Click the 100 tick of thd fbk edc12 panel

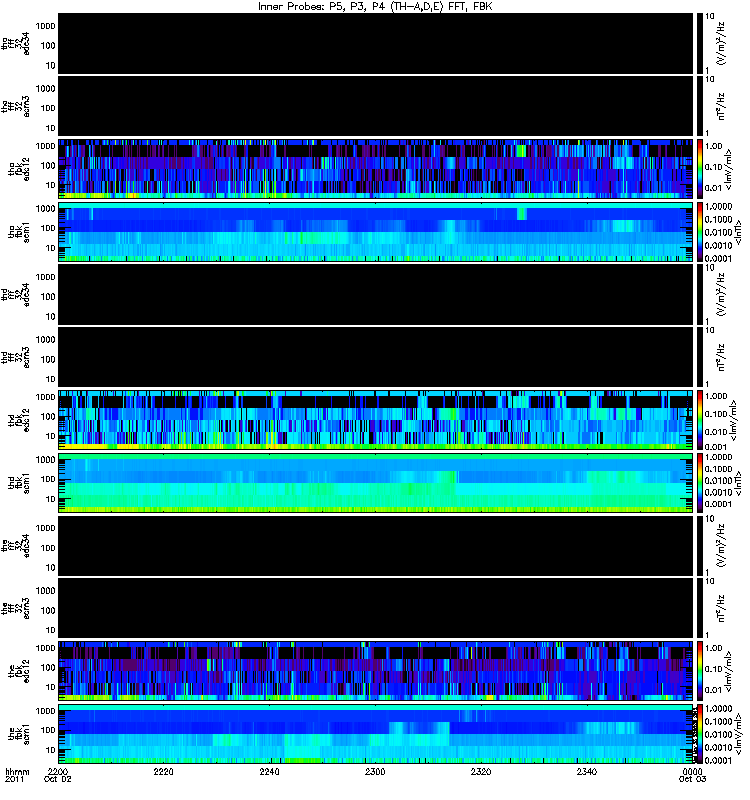(x=48, y=416)
